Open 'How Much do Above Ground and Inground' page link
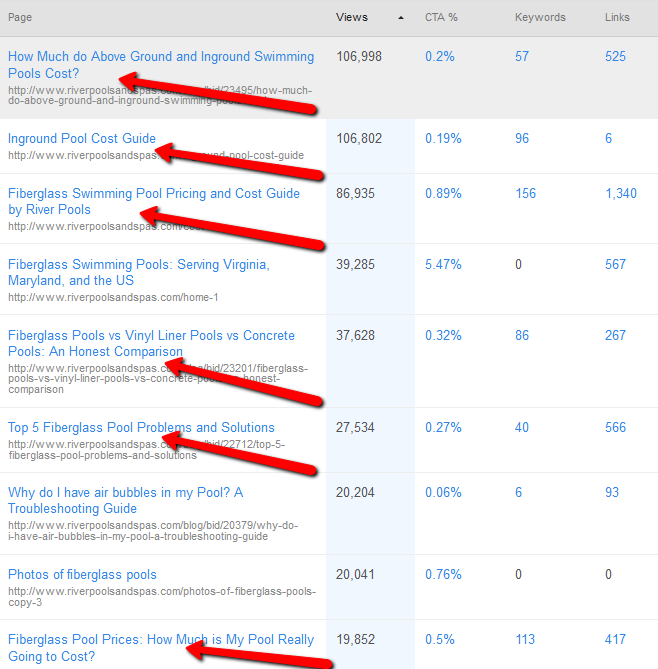This screenshot has width=658, height=669. tap(160, 57)
